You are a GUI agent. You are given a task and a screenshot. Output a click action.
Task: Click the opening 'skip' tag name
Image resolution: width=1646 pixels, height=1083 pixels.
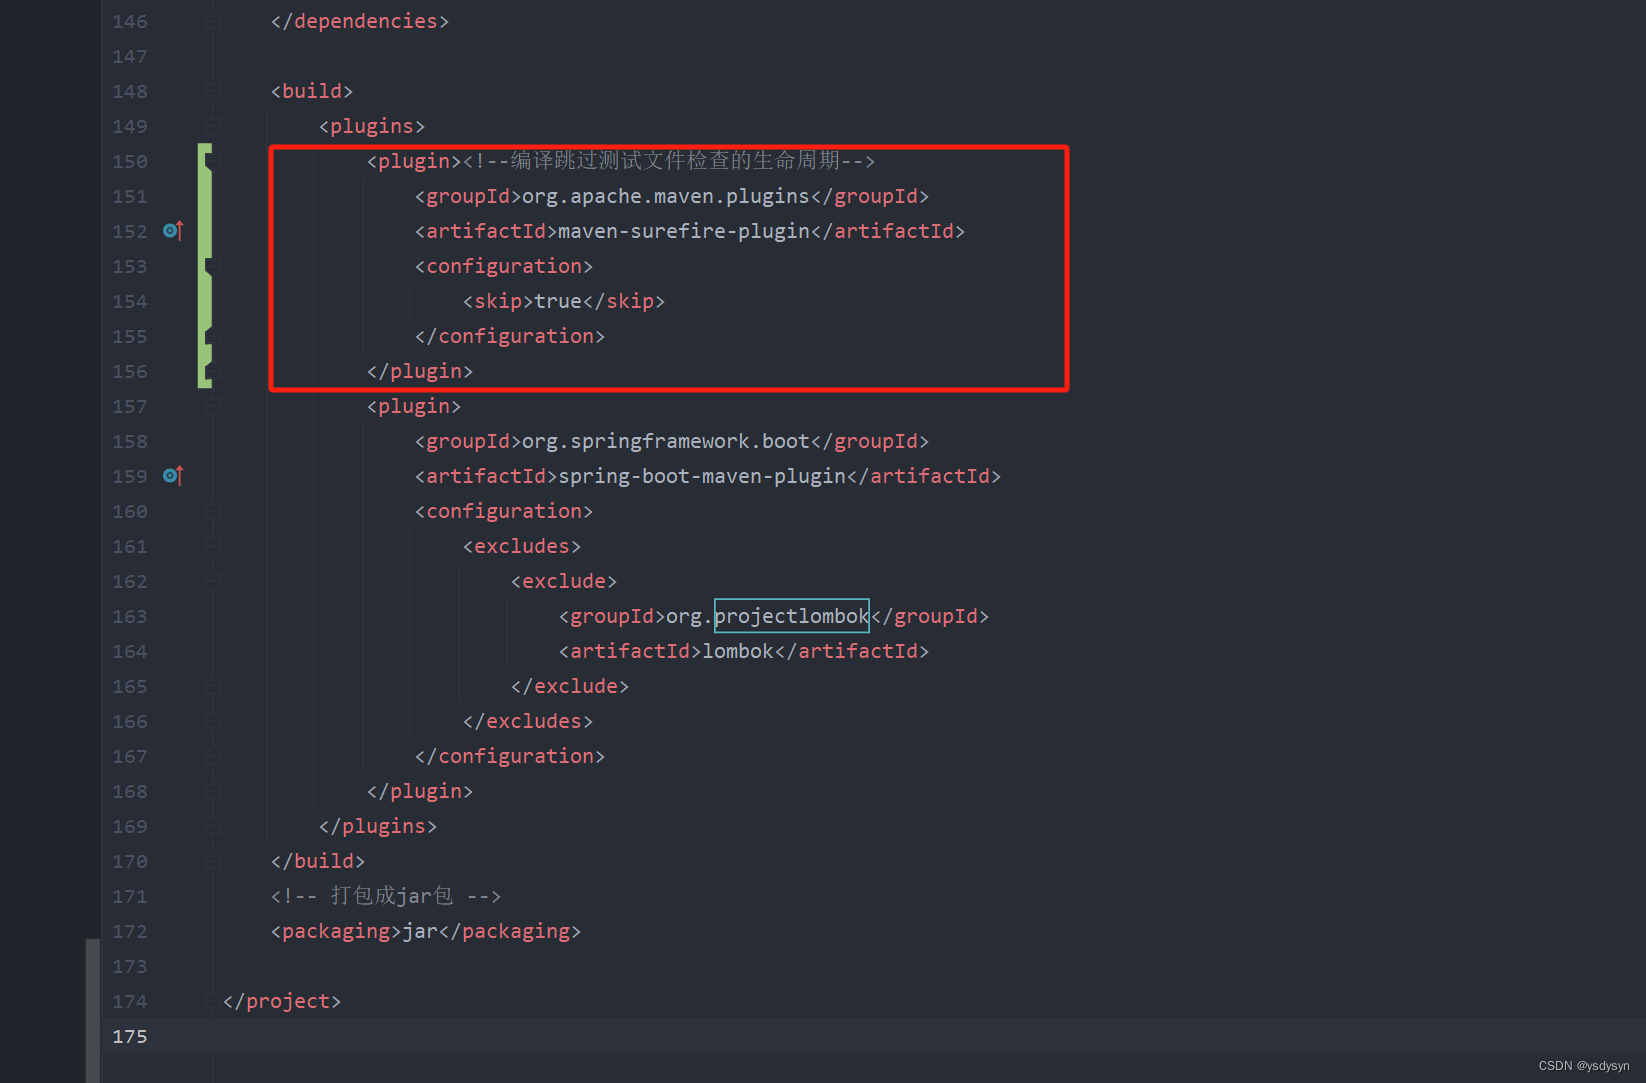pyautogui.click(x=498, y=301)
